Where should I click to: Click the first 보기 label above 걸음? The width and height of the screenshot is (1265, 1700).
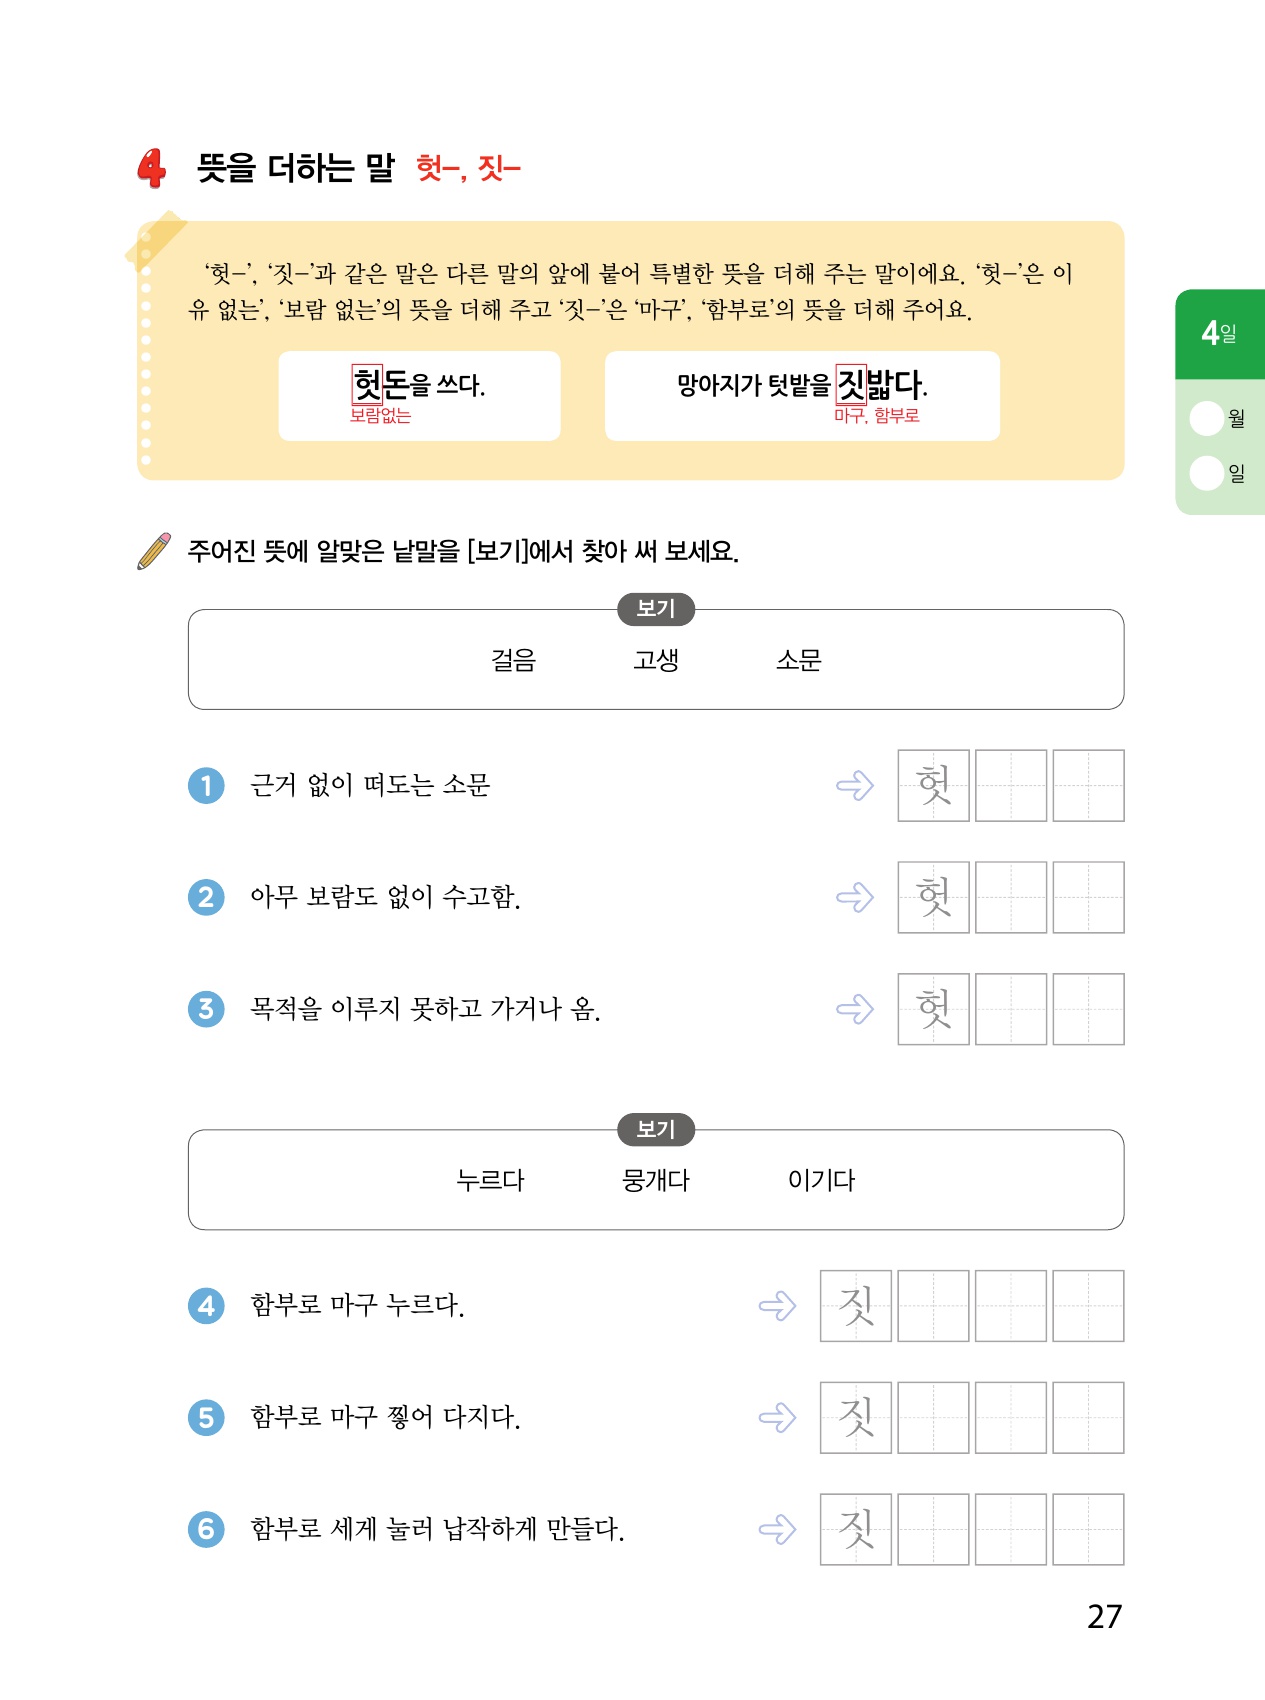pyautogui.click(x=656, y=609)
